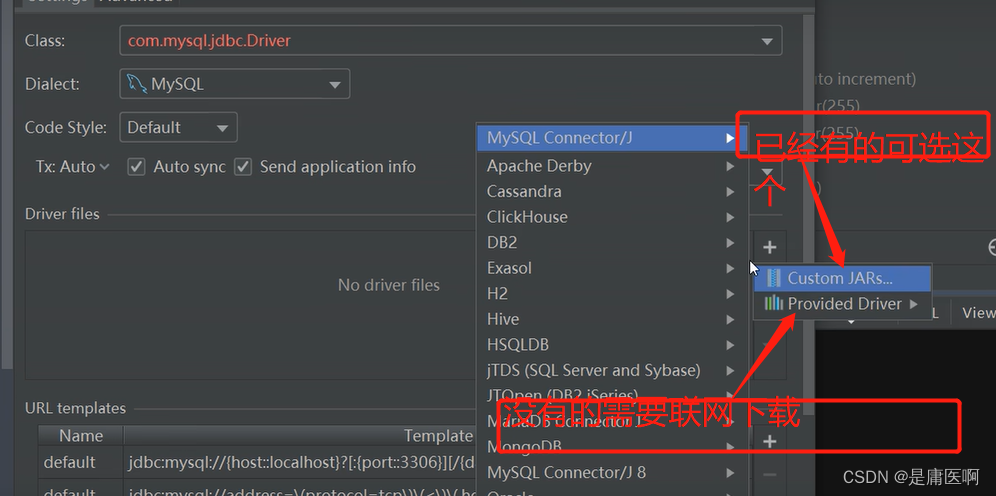Select Apache Derby driver entry
Viewport: 996px width, 496px height.
612,166
